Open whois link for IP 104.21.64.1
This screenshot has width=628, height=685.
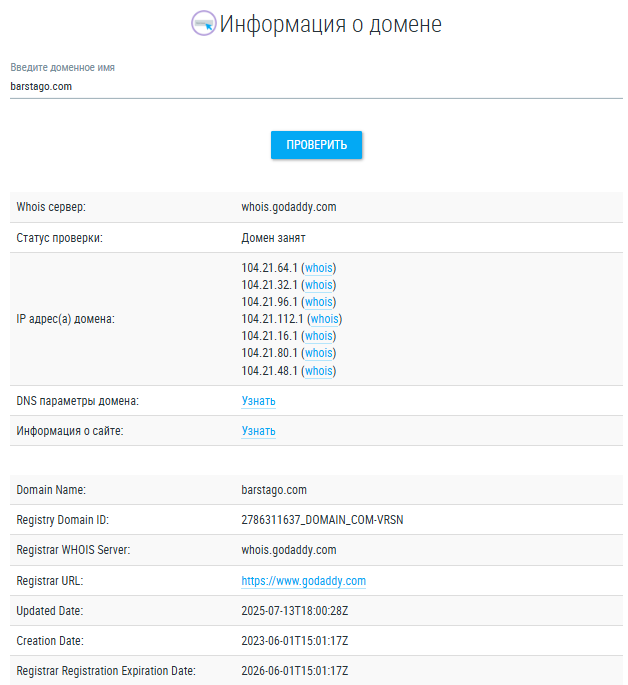click(319, 268)
